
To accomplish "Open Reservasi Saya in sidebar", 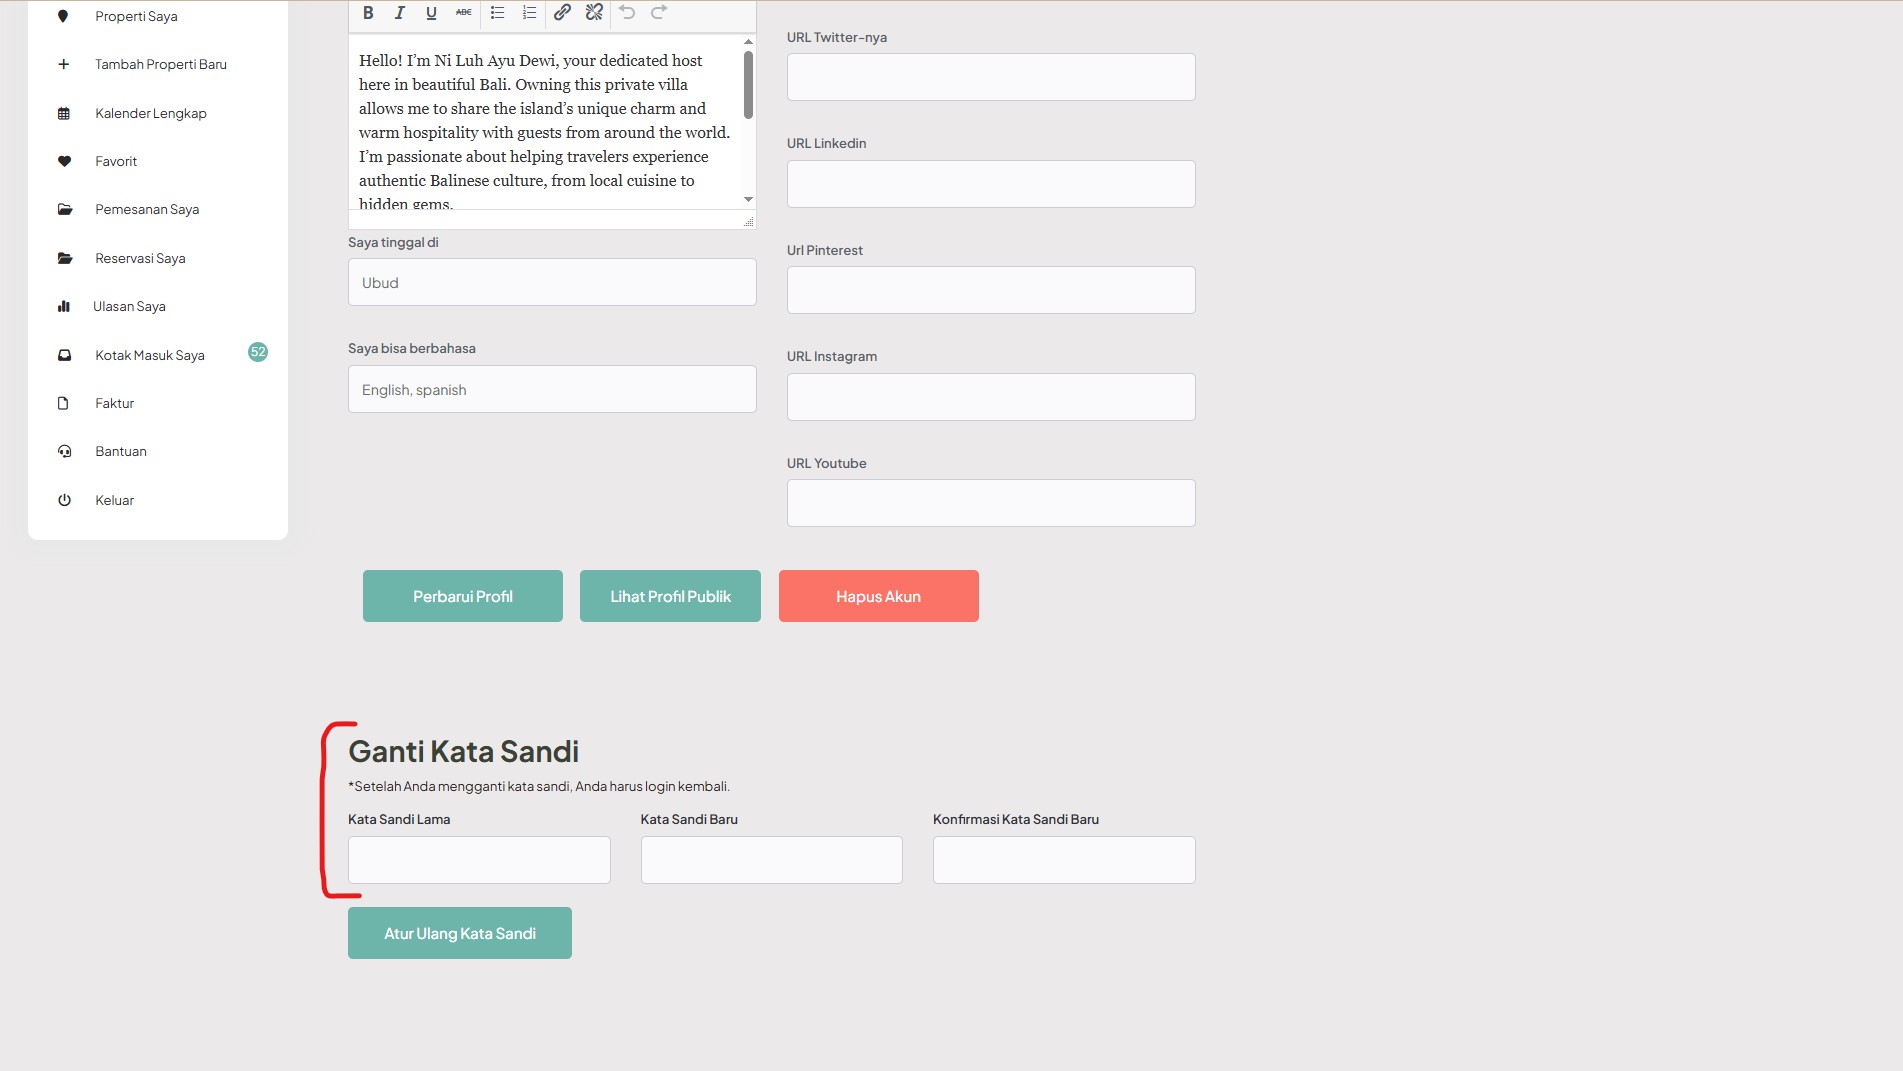I will (140, 258).
